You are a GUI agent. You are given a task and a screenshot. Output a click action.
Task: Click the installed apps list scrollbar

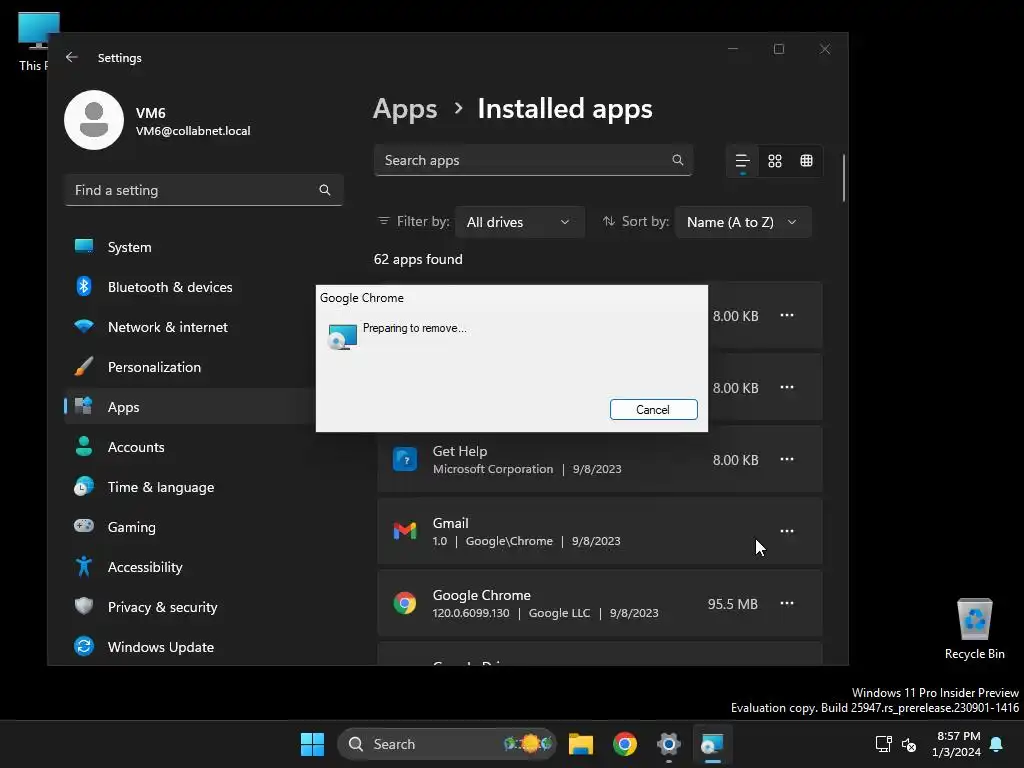tap(844, 178)
